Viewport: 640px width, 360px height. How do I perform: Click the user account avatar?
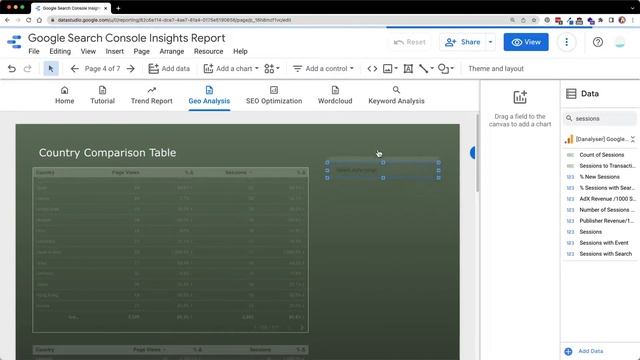pos(620,42)
